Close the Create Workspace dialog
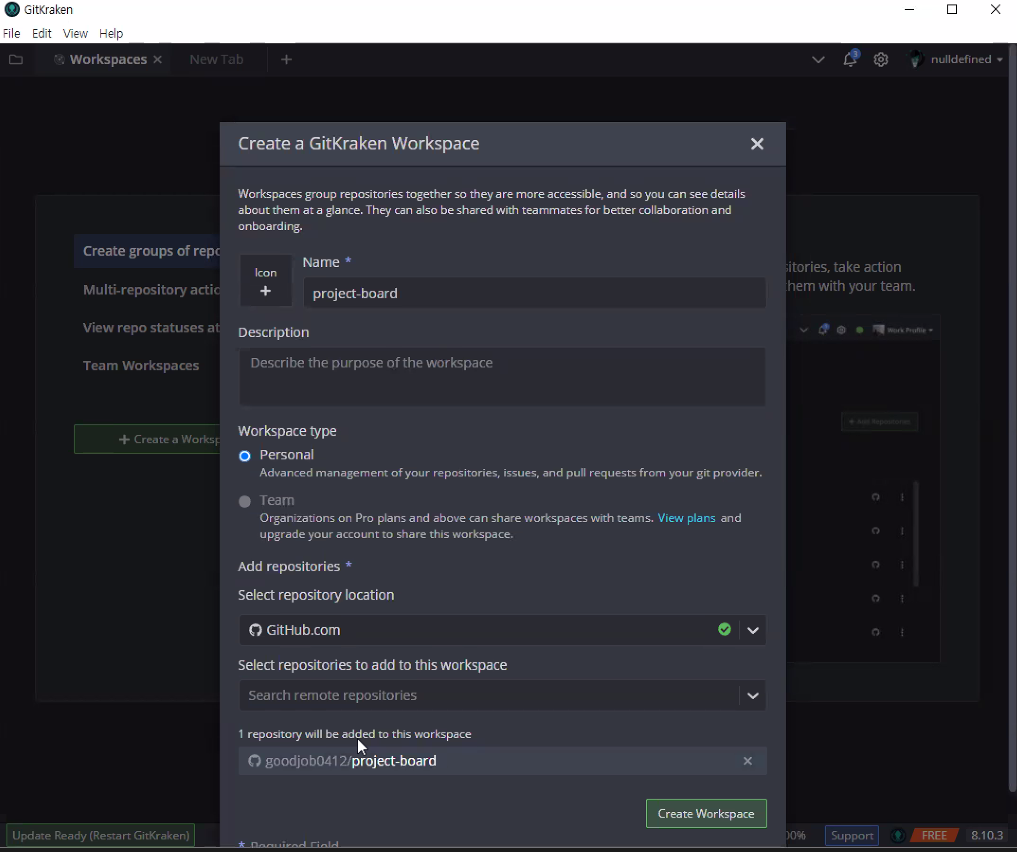 point(757,144)
